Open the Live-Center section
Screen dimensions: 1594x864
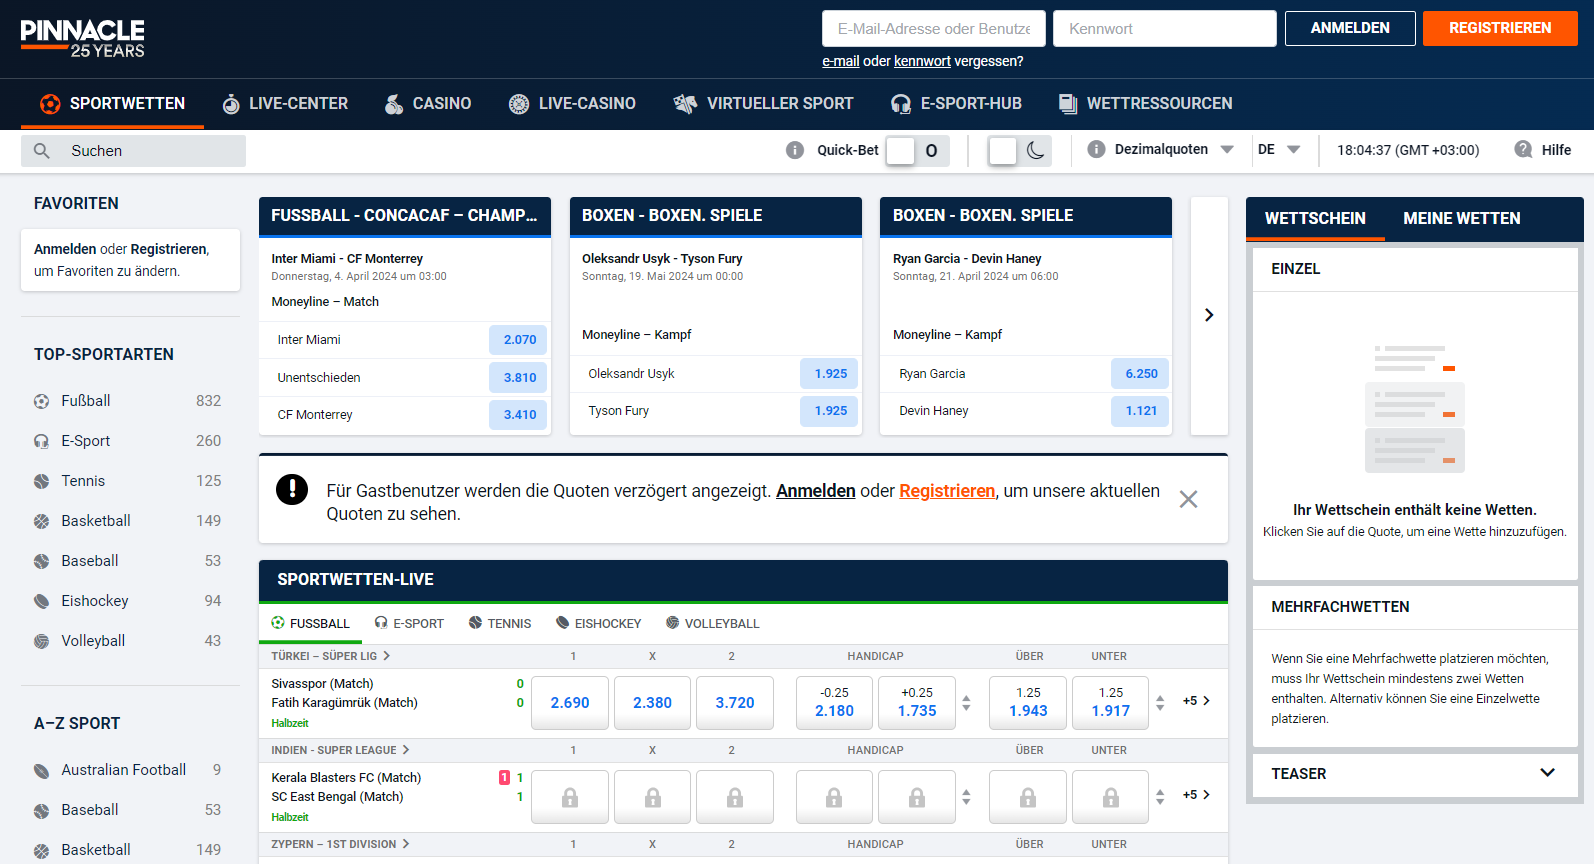click(x=285, y=104)
